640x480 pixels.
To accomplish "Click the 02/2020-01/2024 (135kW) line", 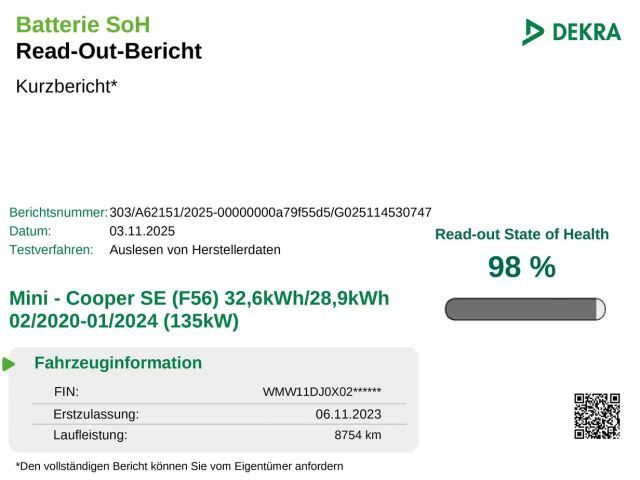I will [124, 321].
